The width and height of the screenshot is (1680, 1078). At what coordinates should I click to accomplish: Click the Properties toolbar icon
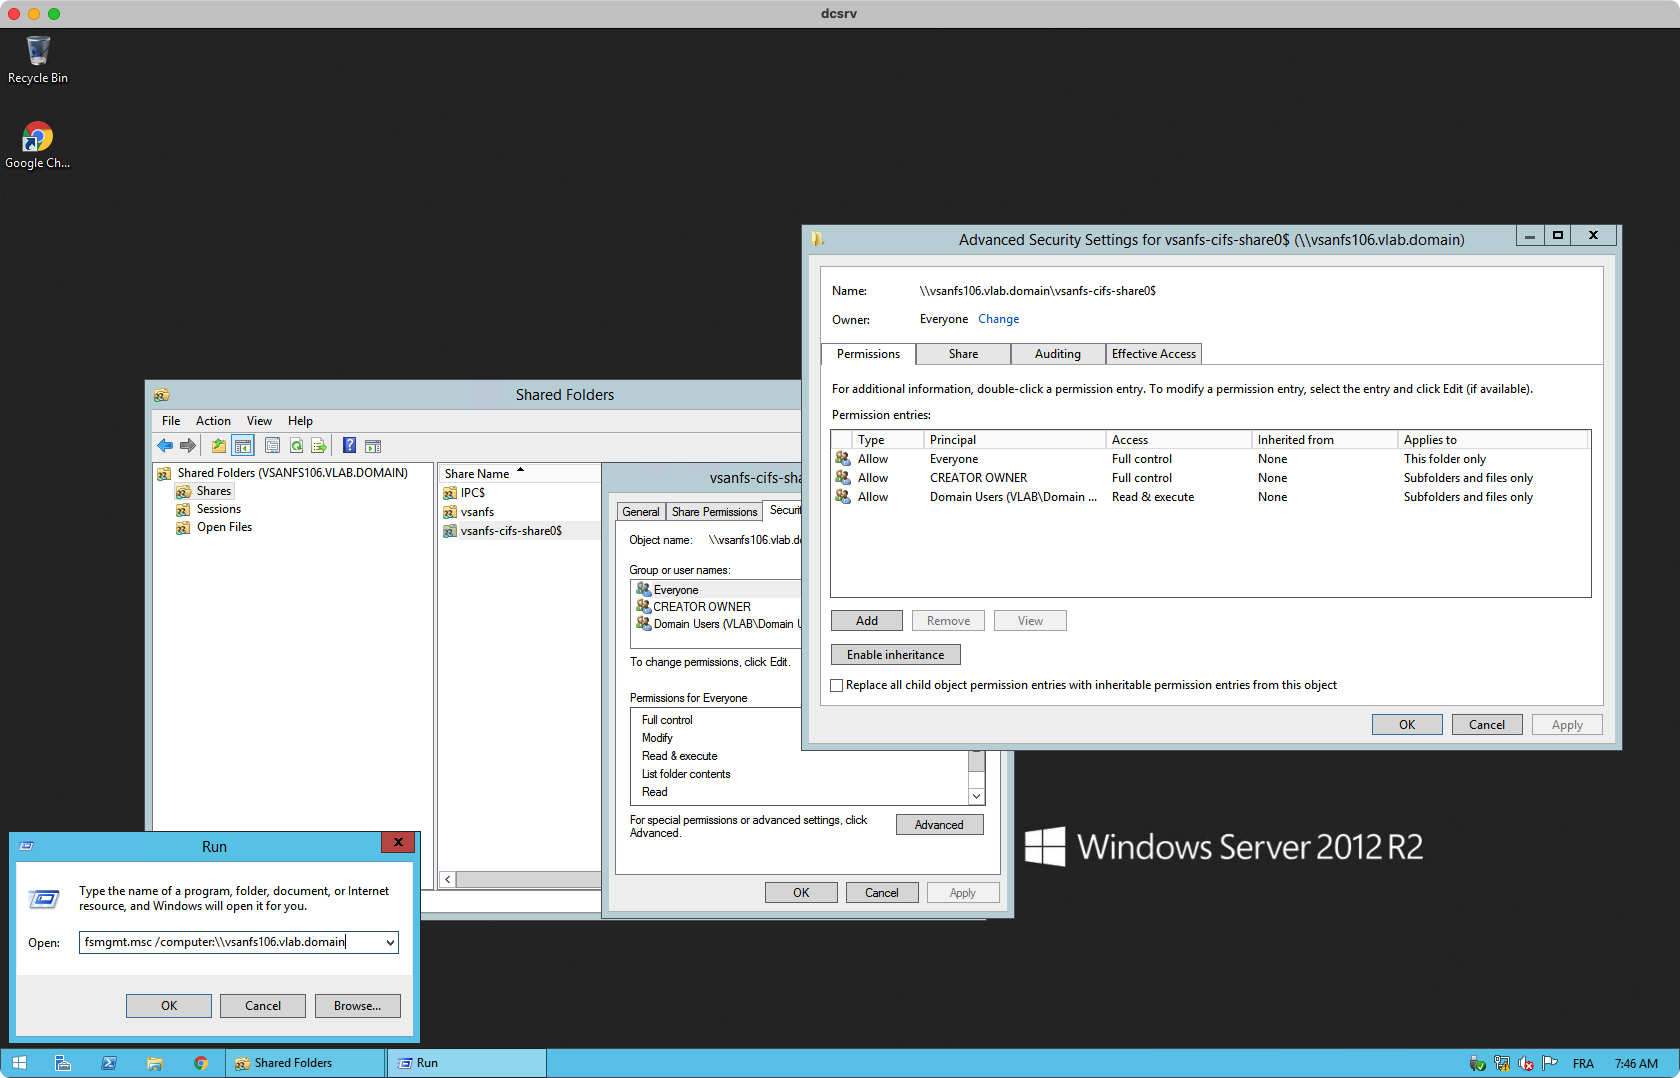pyautogui.click(x=272, y=446)
